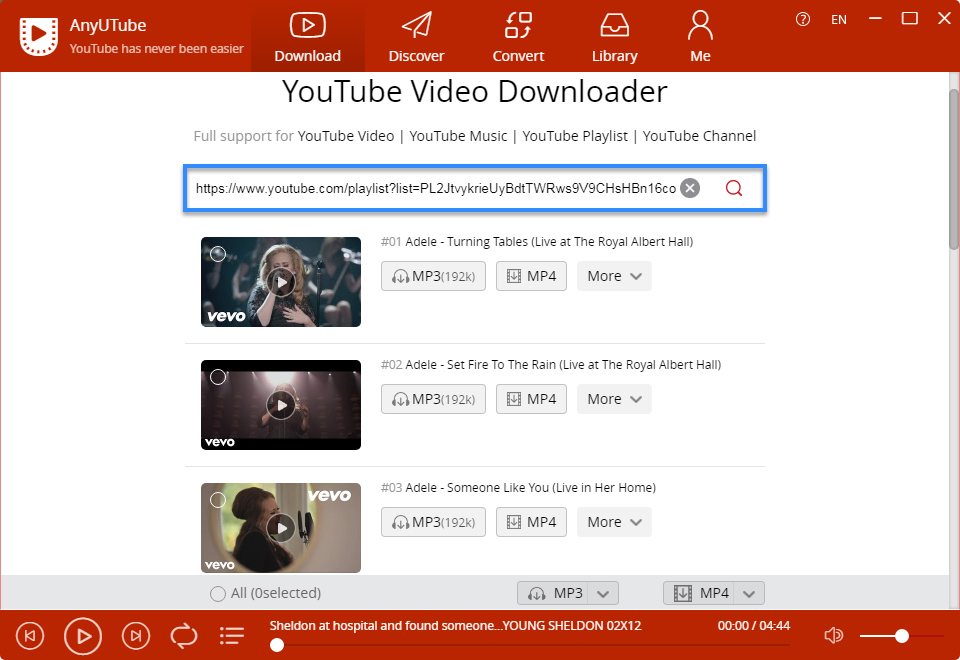Image resolution: width=960 pixels, height=660 pixels.
Task: Download Set Fire To The Rain as MP3
Action: click(x=433, y=399)
